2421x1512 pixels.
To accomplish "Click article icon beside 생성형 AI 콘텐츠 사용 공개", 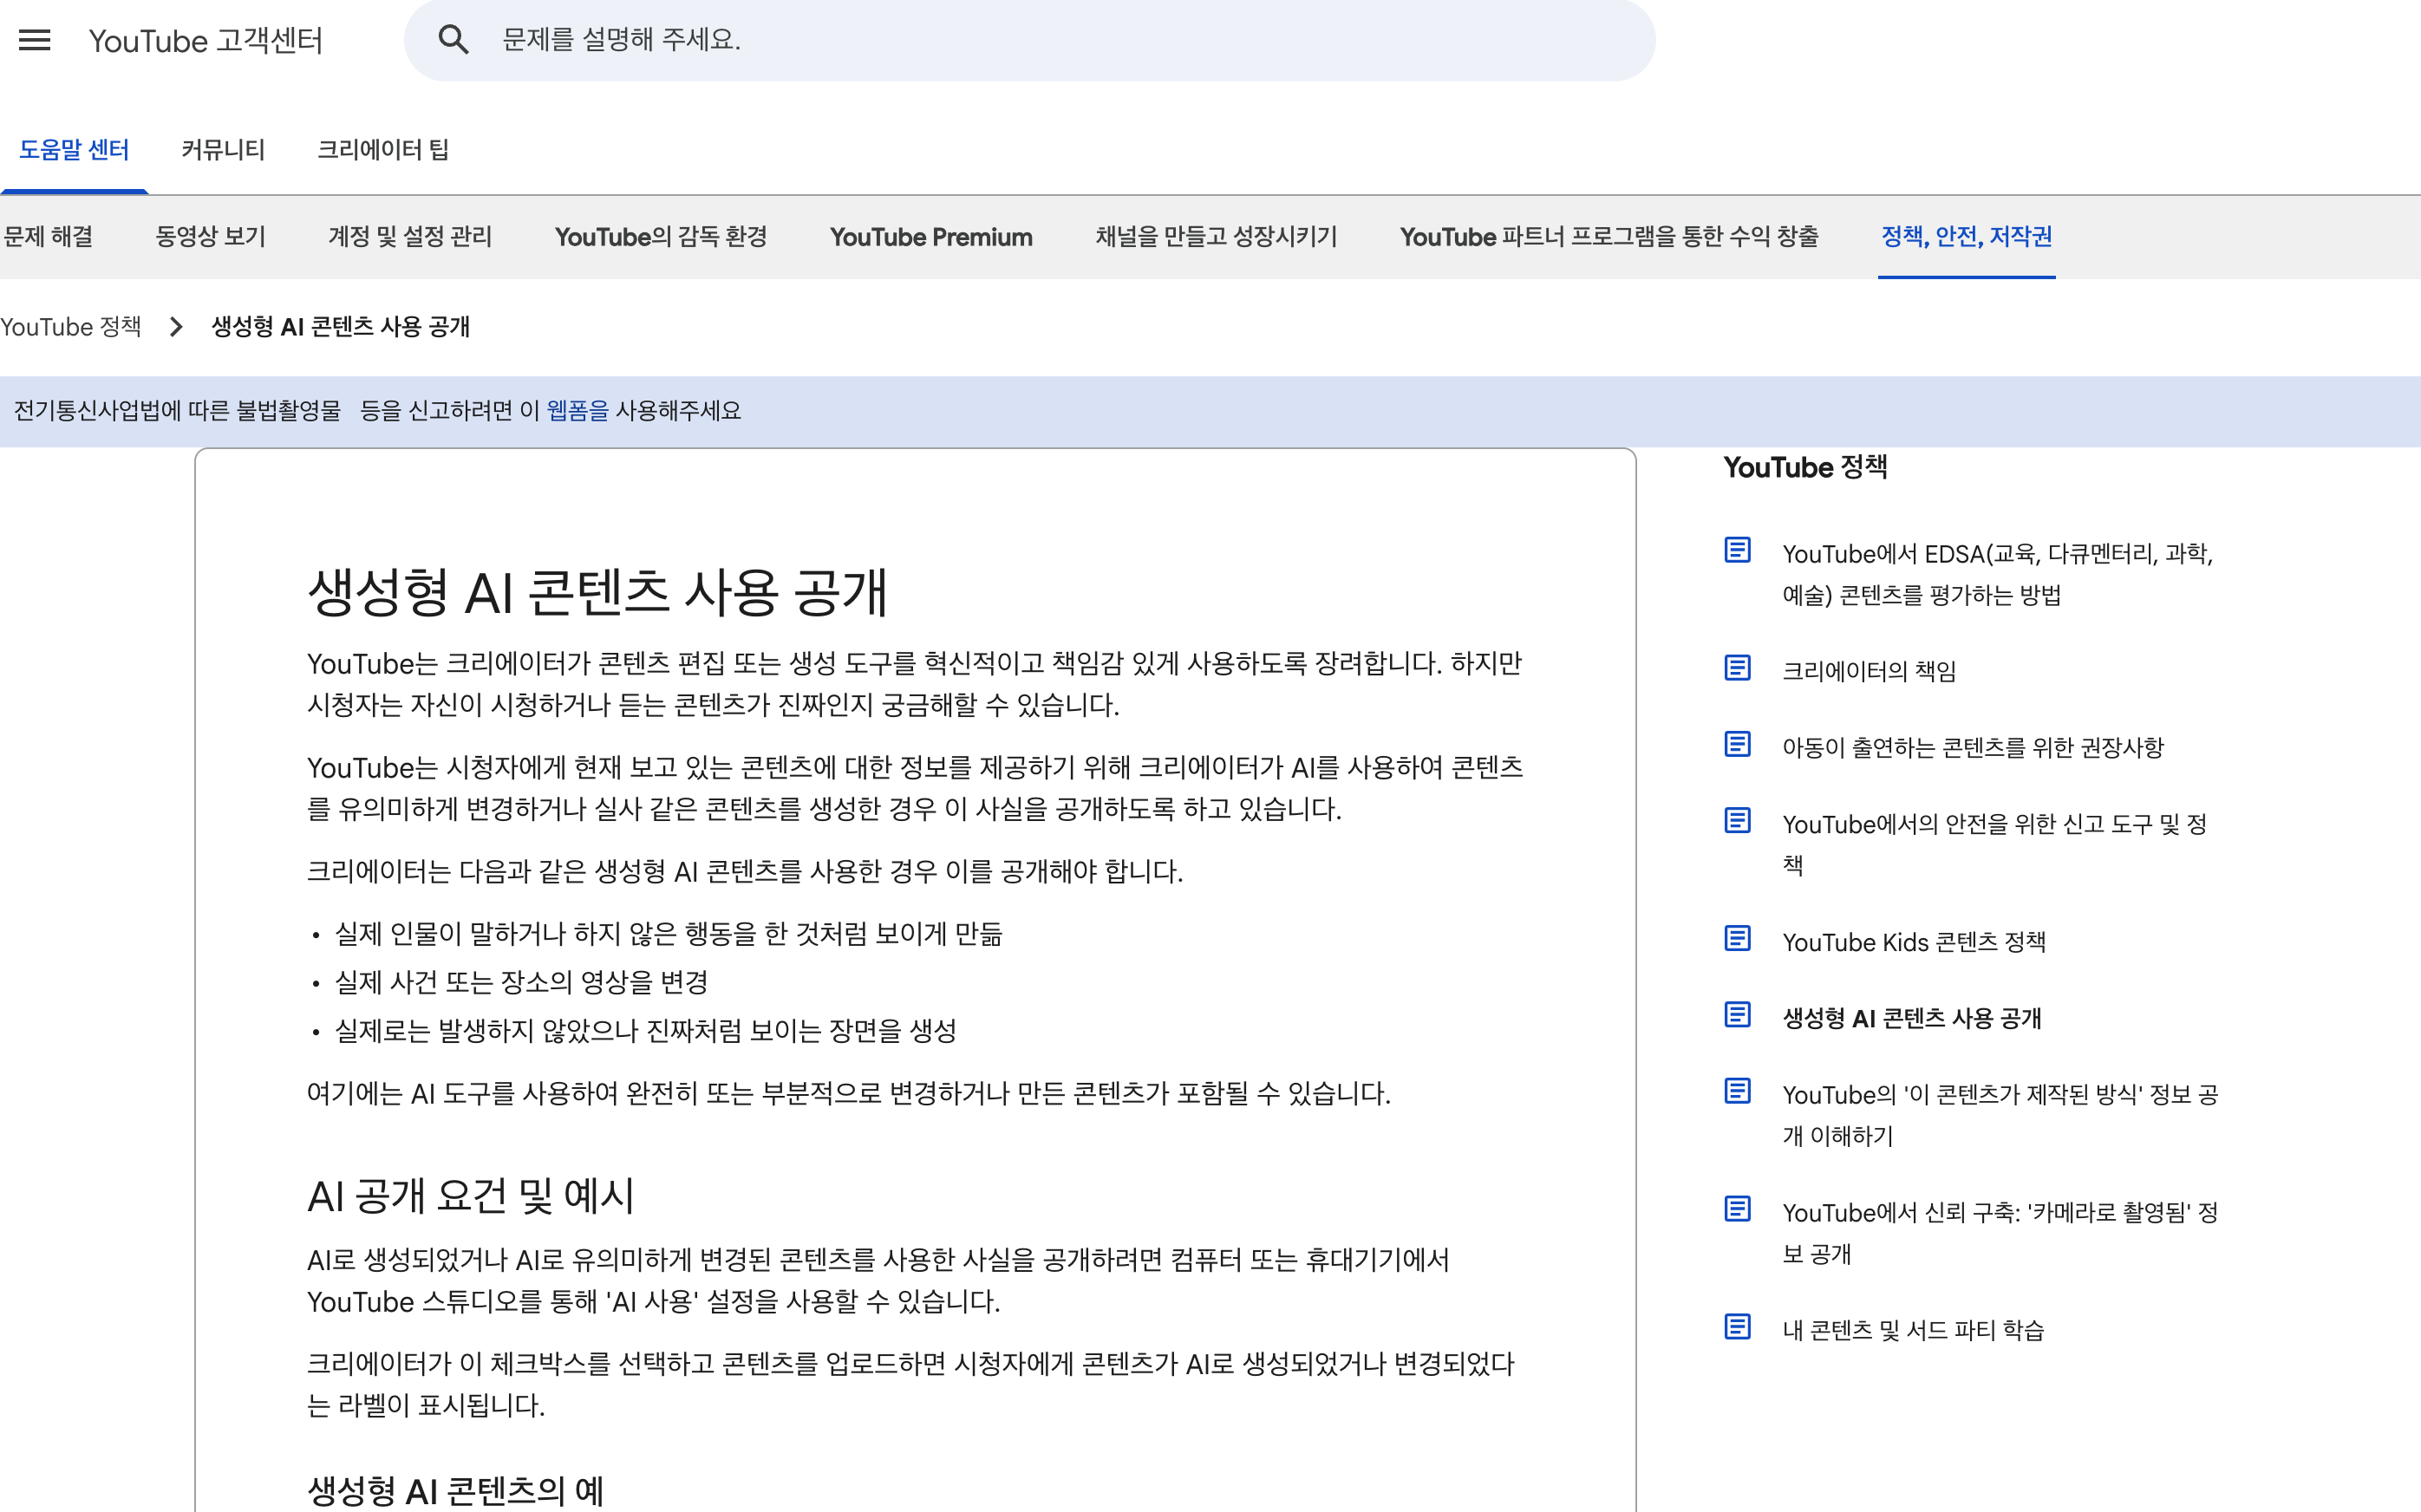I will (x=1737, y=1015).
